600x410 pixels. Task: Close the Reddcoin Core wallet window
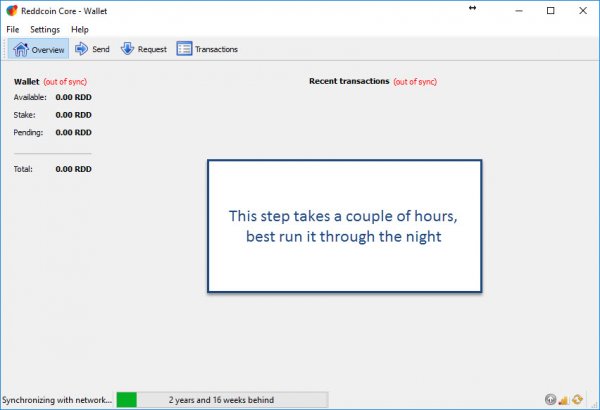tap(583, 11)
